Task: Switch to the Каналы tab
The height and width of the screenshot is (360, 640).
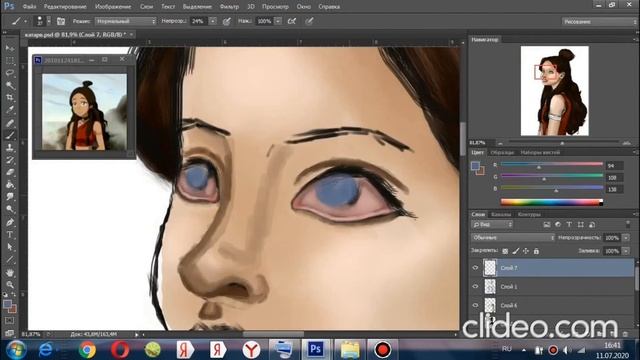Action: 501,214
